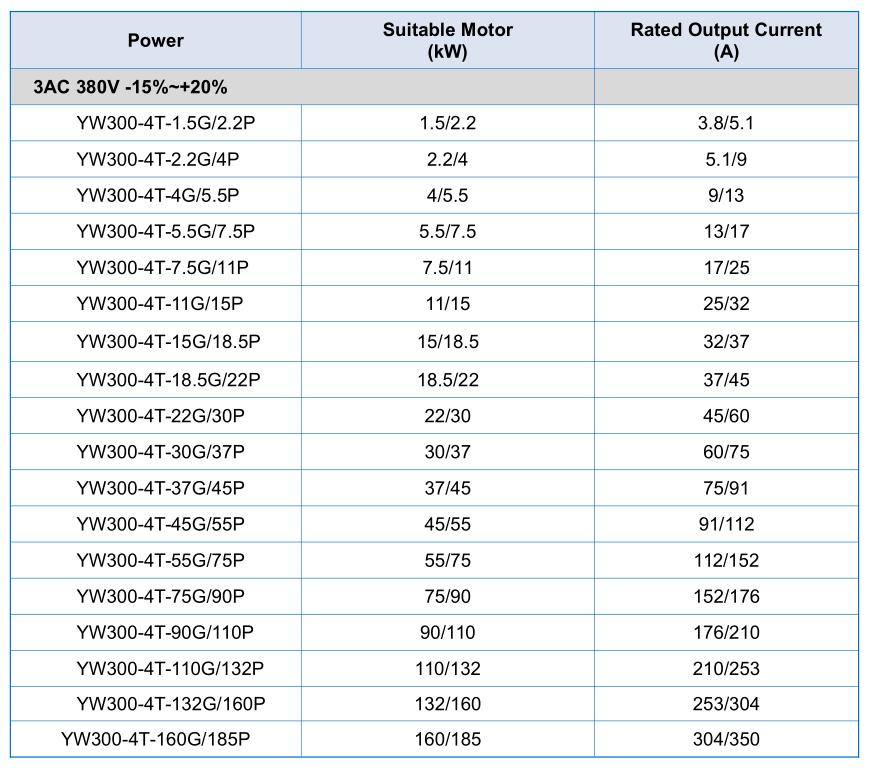The width and height of the screenshot is (875, 775).
Task: Select model YW300-4T-22G/30P
Action: (x=160, y=416)
